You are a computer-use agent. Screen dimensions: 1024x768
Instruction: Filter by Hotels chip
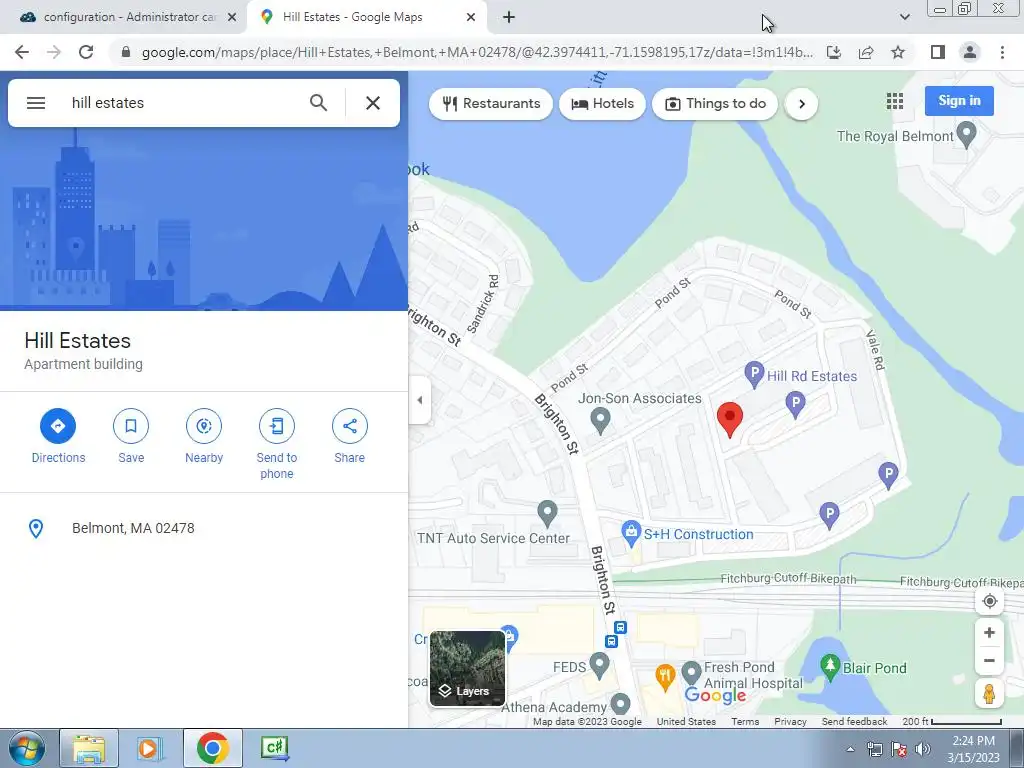click(x=602, y=104)
